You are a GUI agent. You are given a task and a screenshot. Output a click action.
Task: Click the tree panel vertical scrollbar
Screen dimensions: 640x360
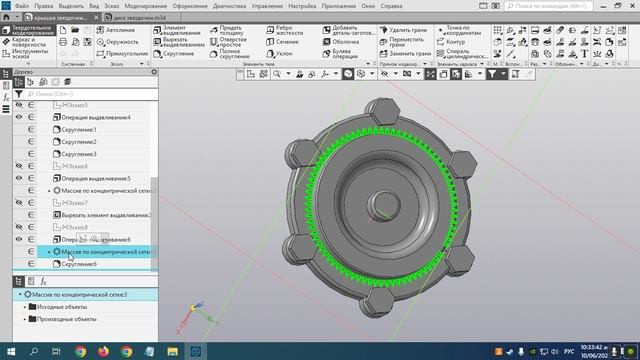[x=154, y=224]
